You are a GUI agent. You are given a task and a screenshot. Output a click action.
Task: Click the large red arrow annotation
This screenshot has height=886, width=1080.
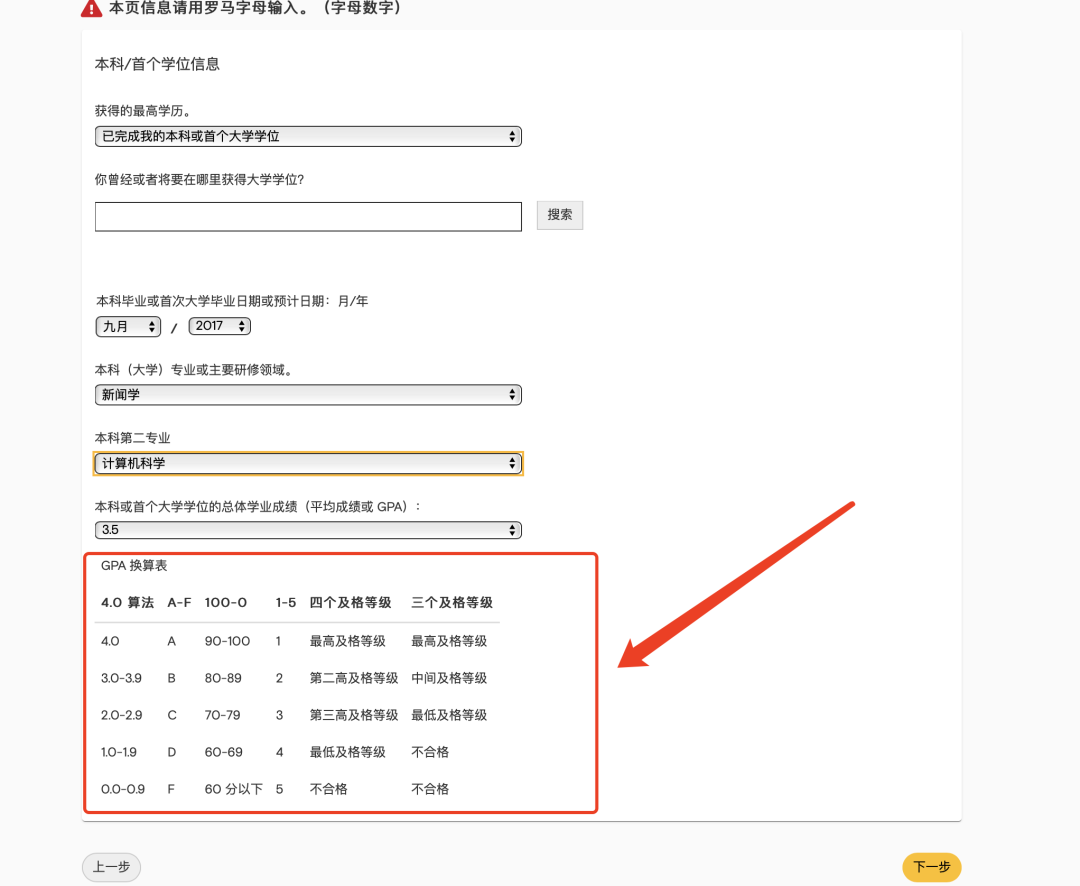tap(735, 584)
